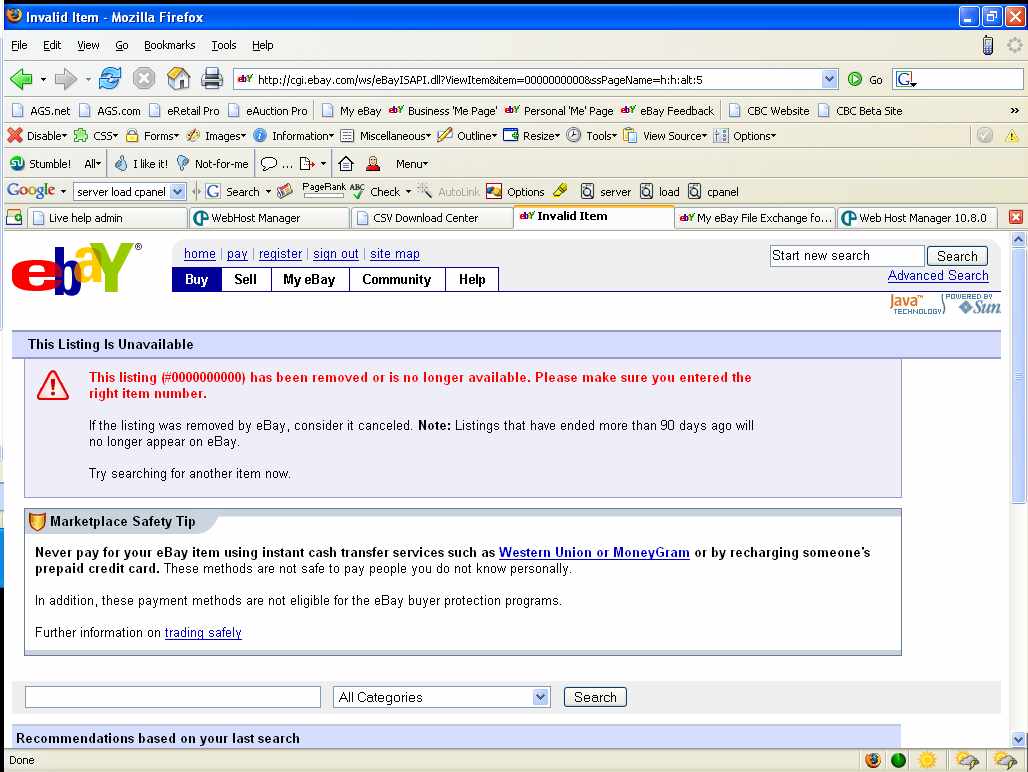The image size is (1028, 772).
Task: Open the Disable menu in developer toolbar
Action: point(37,136)
